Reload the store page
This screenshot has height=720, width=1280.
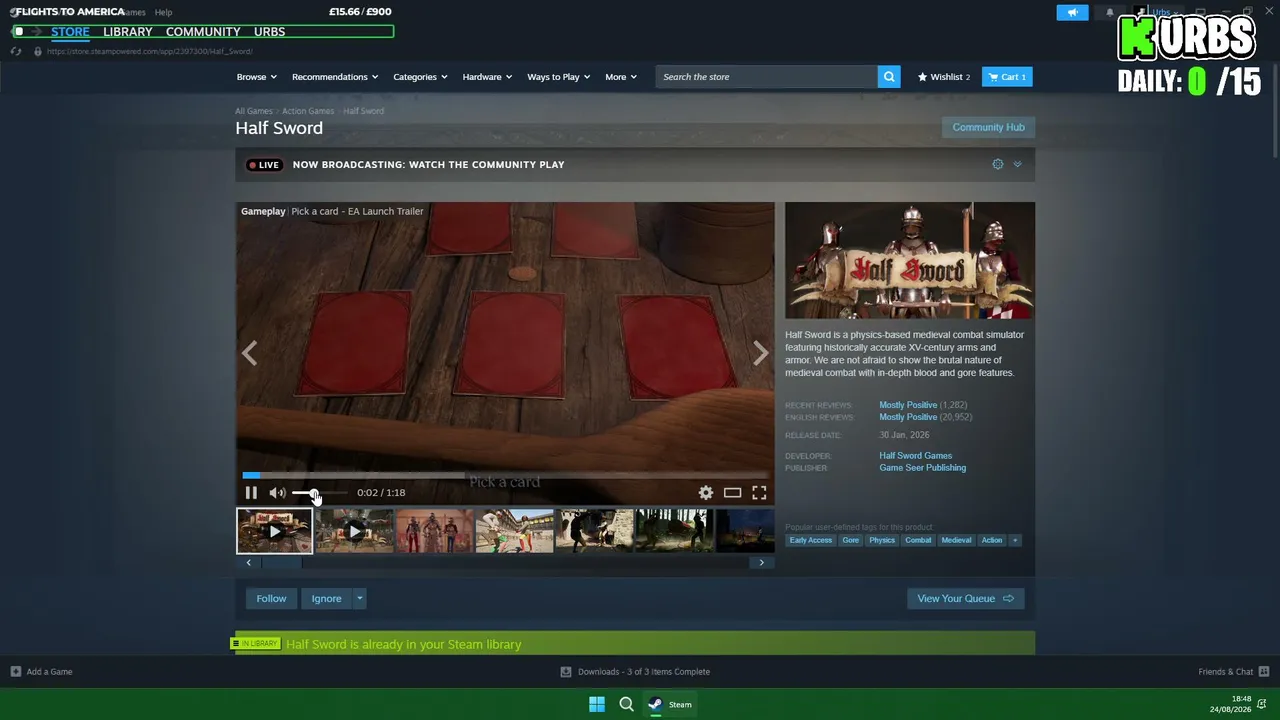click(16, 51)
